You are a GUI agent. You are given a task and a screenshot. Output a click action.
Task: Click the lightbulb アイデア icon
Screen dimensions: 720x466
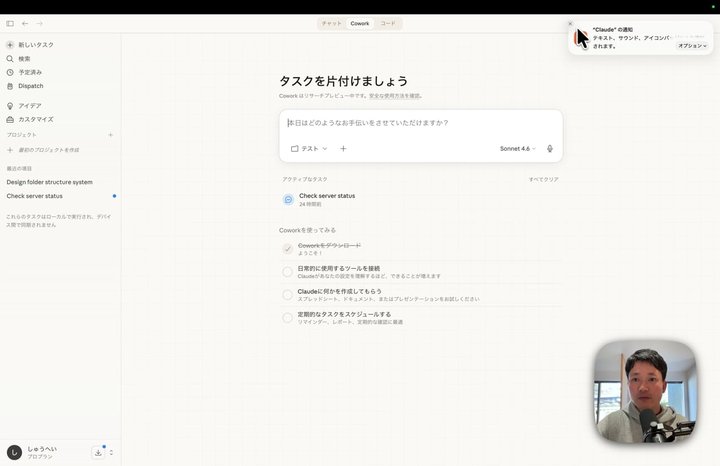click(x=10, y=106)
